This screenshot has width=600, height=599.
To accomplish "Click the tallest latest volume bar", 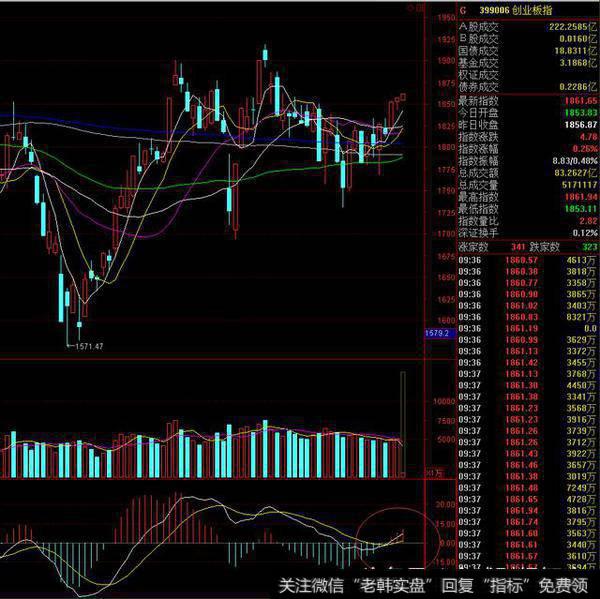I will 403,424.
